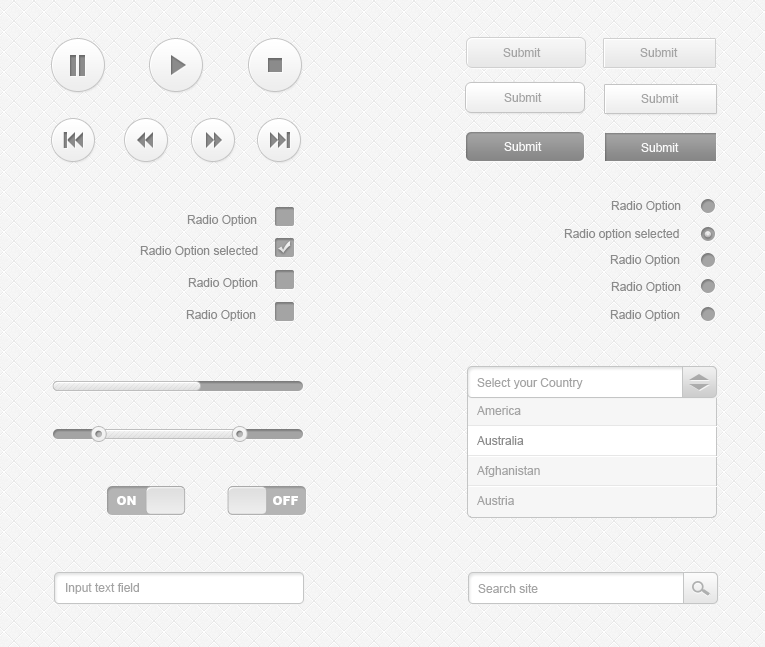Image resolution: width=765 pixels, height=647 pixels.
Task: Choose Austria from the country list
Action: (592, 501)
